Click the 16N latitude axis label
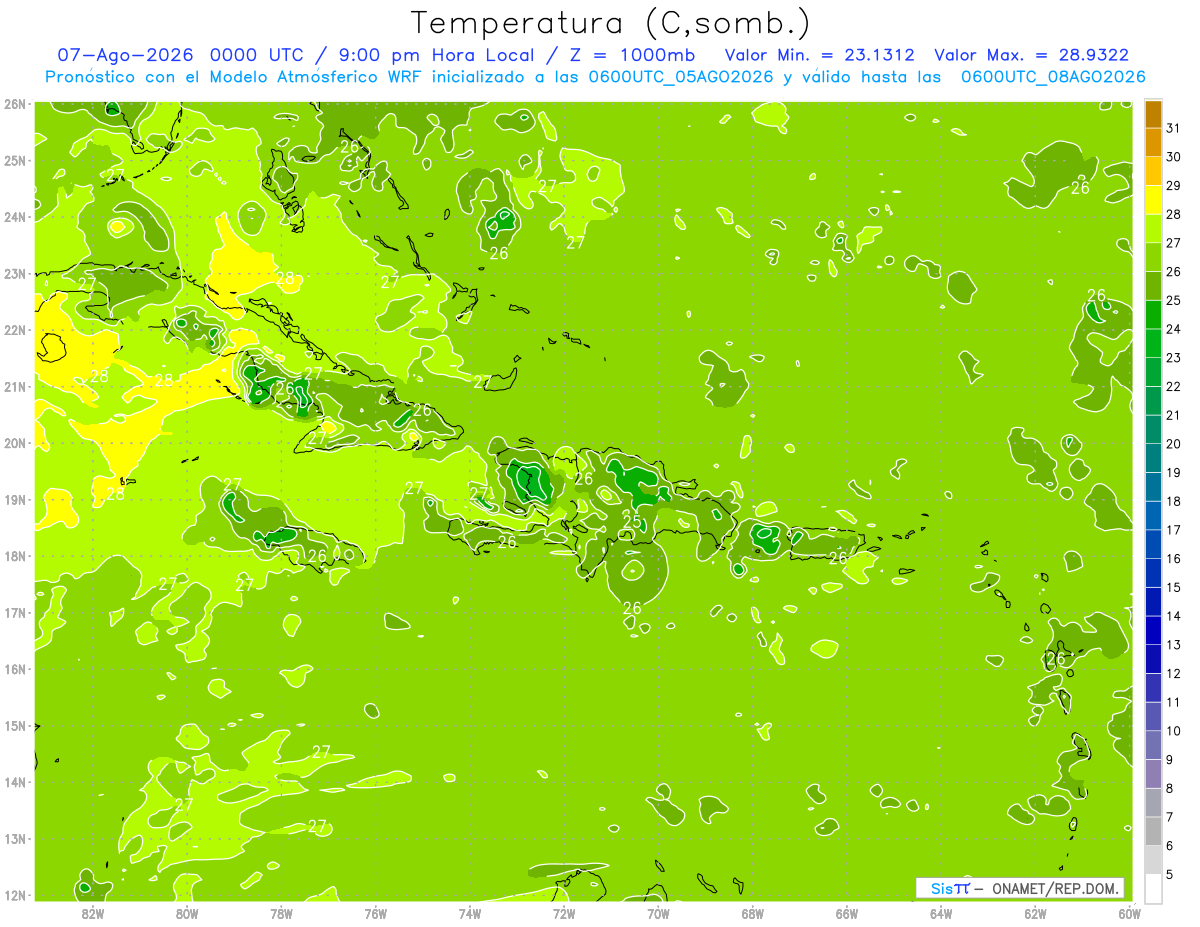The height and width of the screenshot is (927, 1200). (14, 669)
